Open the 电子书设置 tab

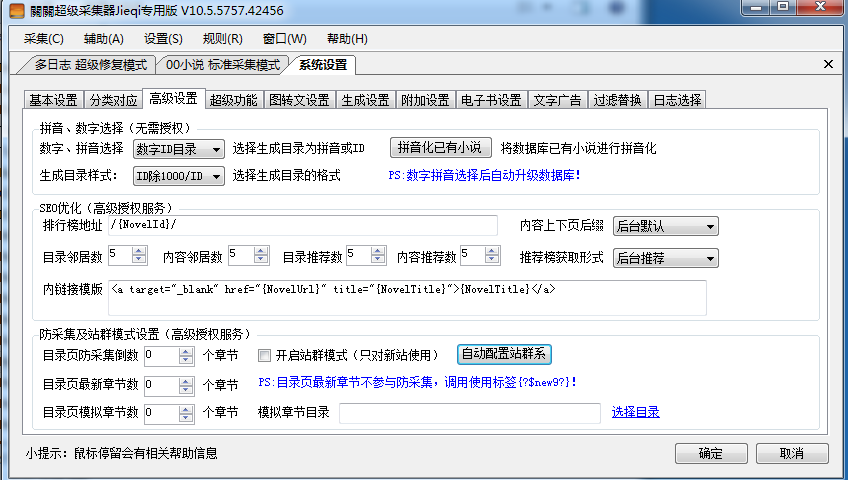point(491,100)
